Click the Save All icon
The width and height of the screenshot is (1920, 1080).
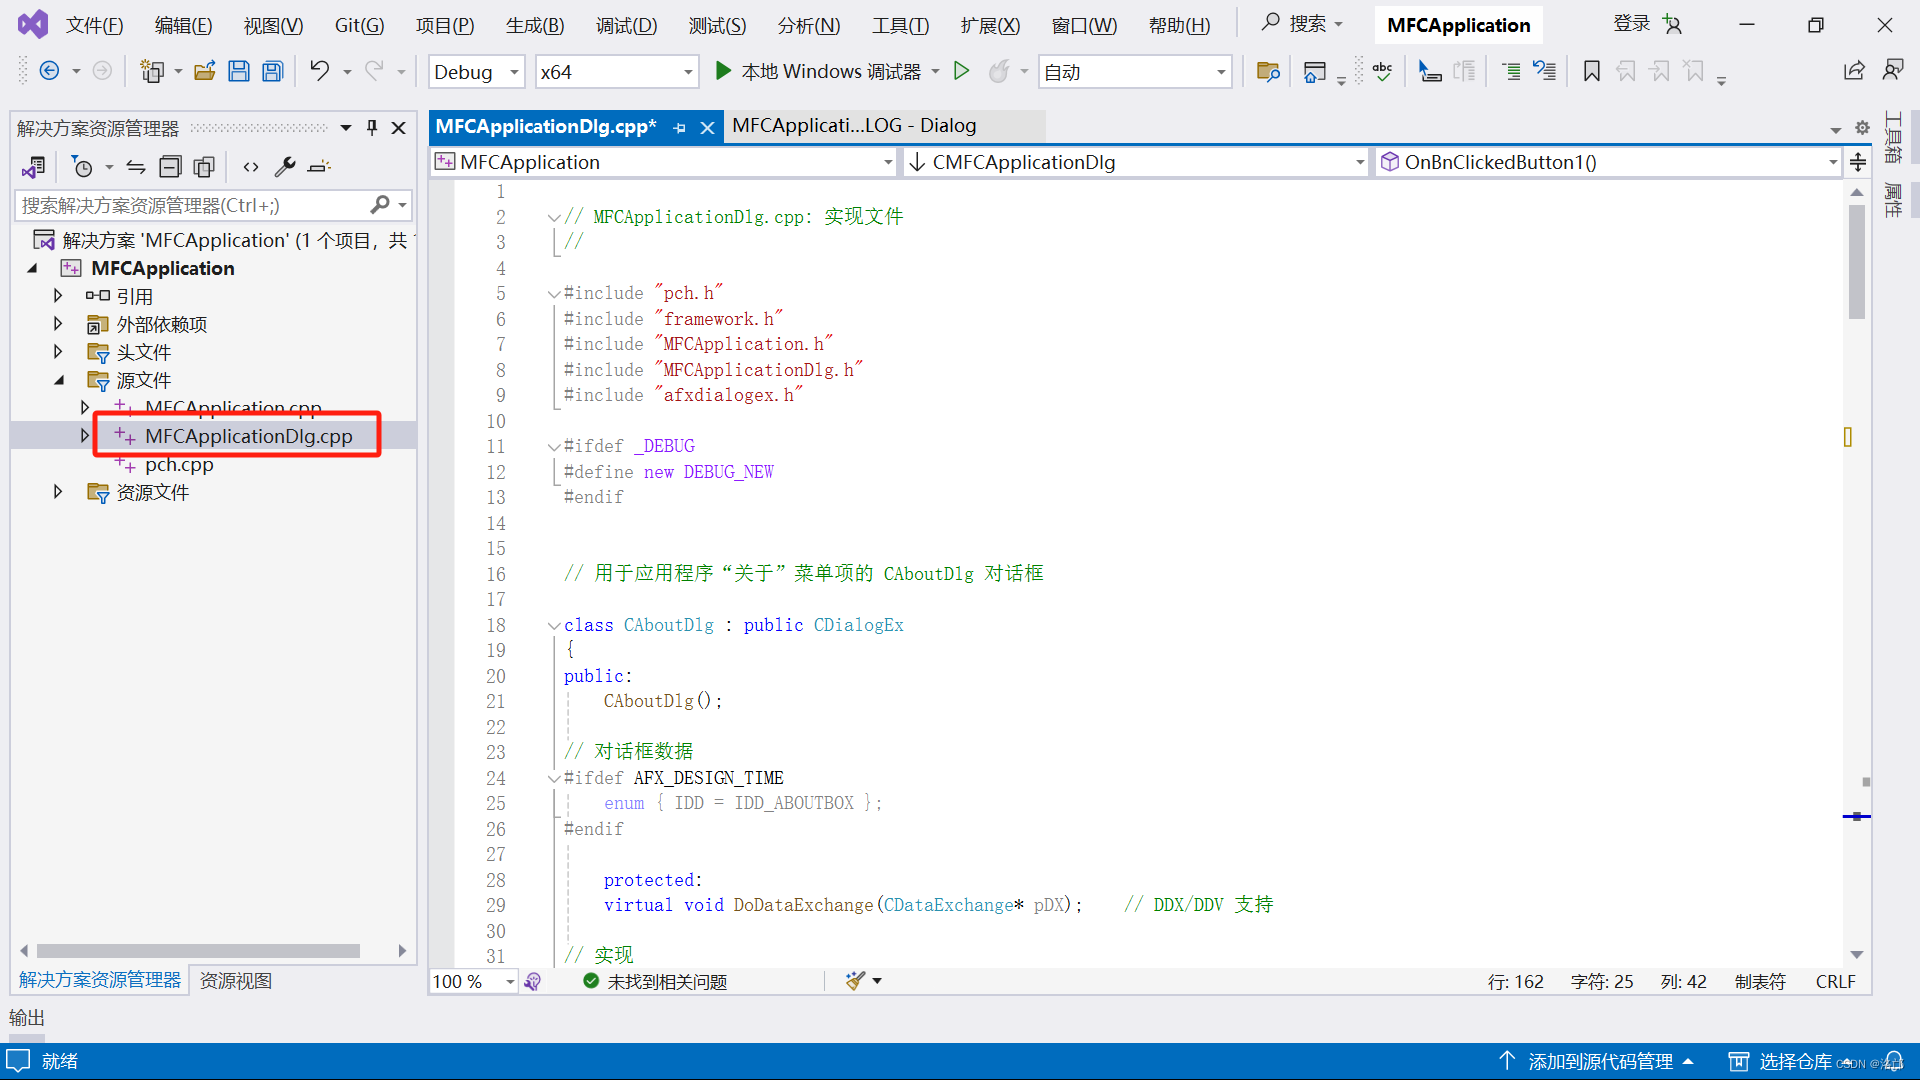272,71
